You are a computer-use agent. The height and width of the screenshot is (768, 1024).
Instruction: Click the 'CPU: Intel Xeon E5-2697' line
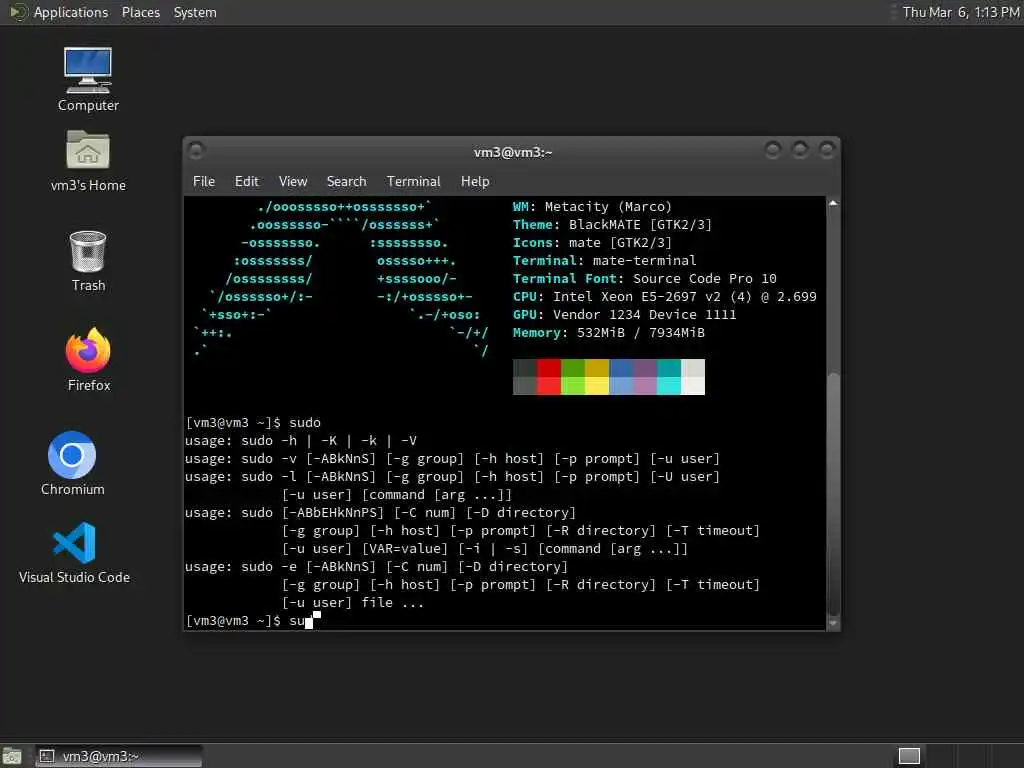coord(664,296)
